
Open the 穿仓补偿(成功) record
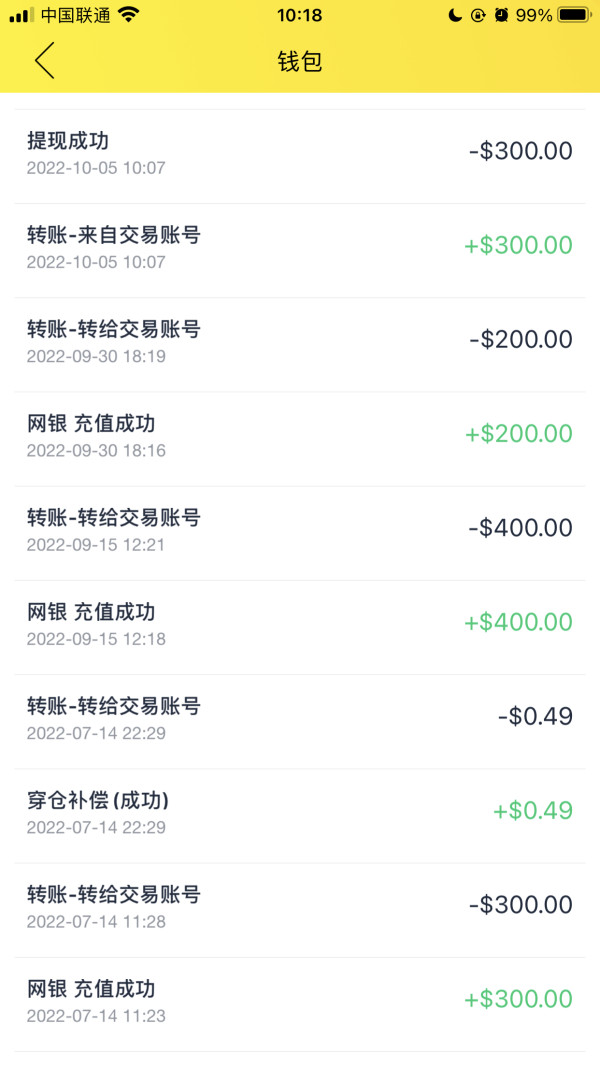point(300,811)
